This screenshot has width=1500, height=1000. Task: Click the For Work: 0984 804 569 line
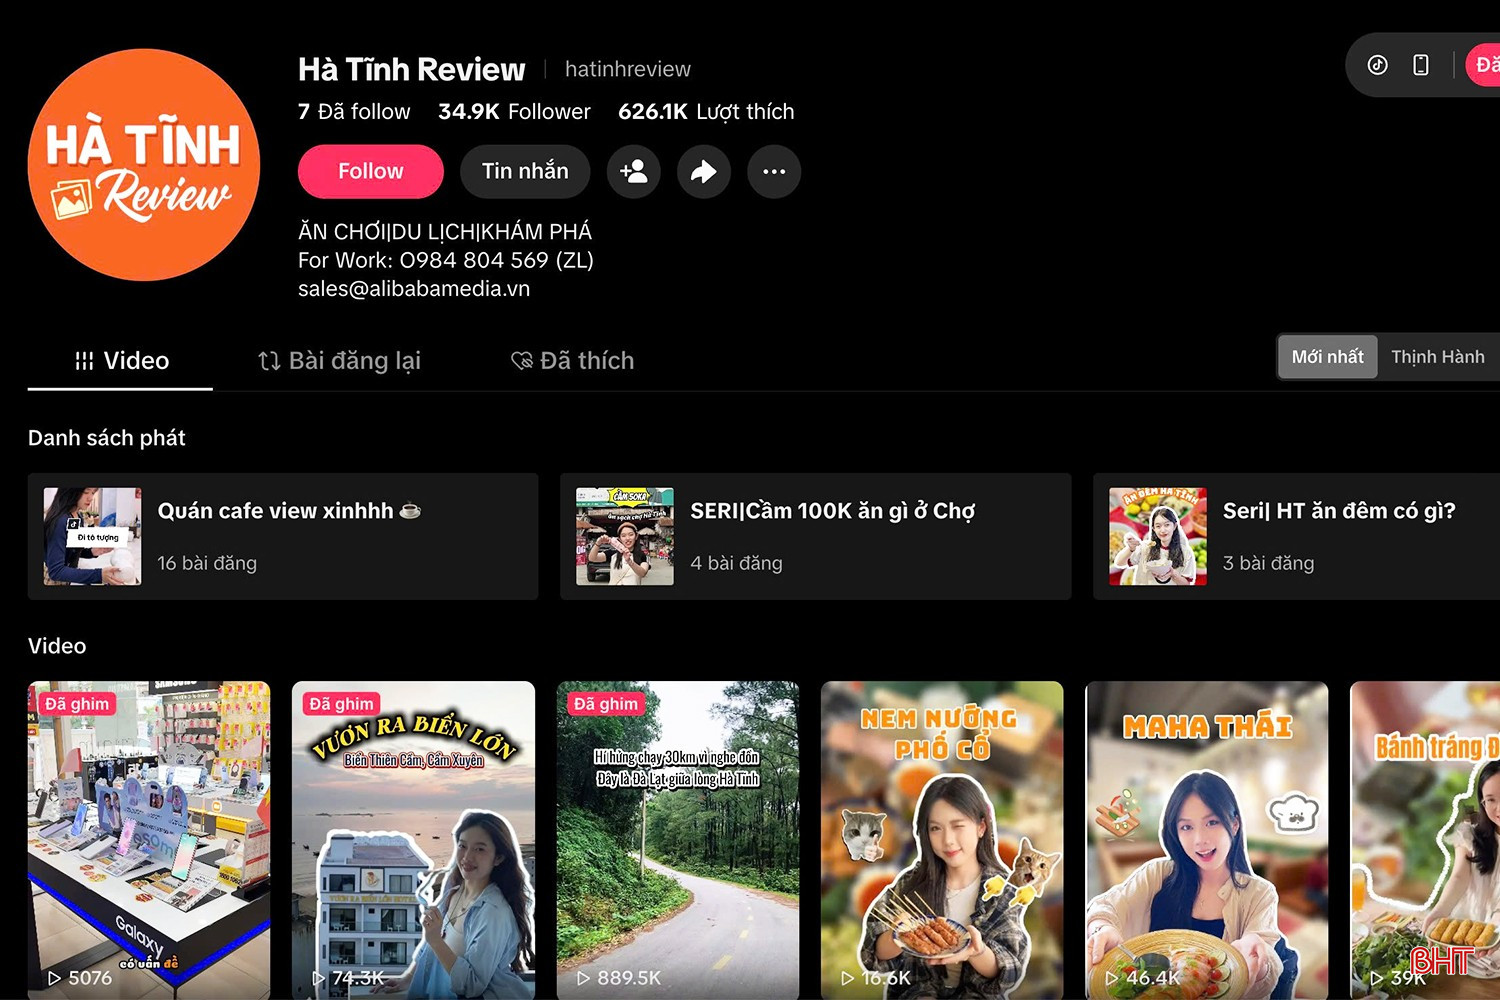point(446,260)
